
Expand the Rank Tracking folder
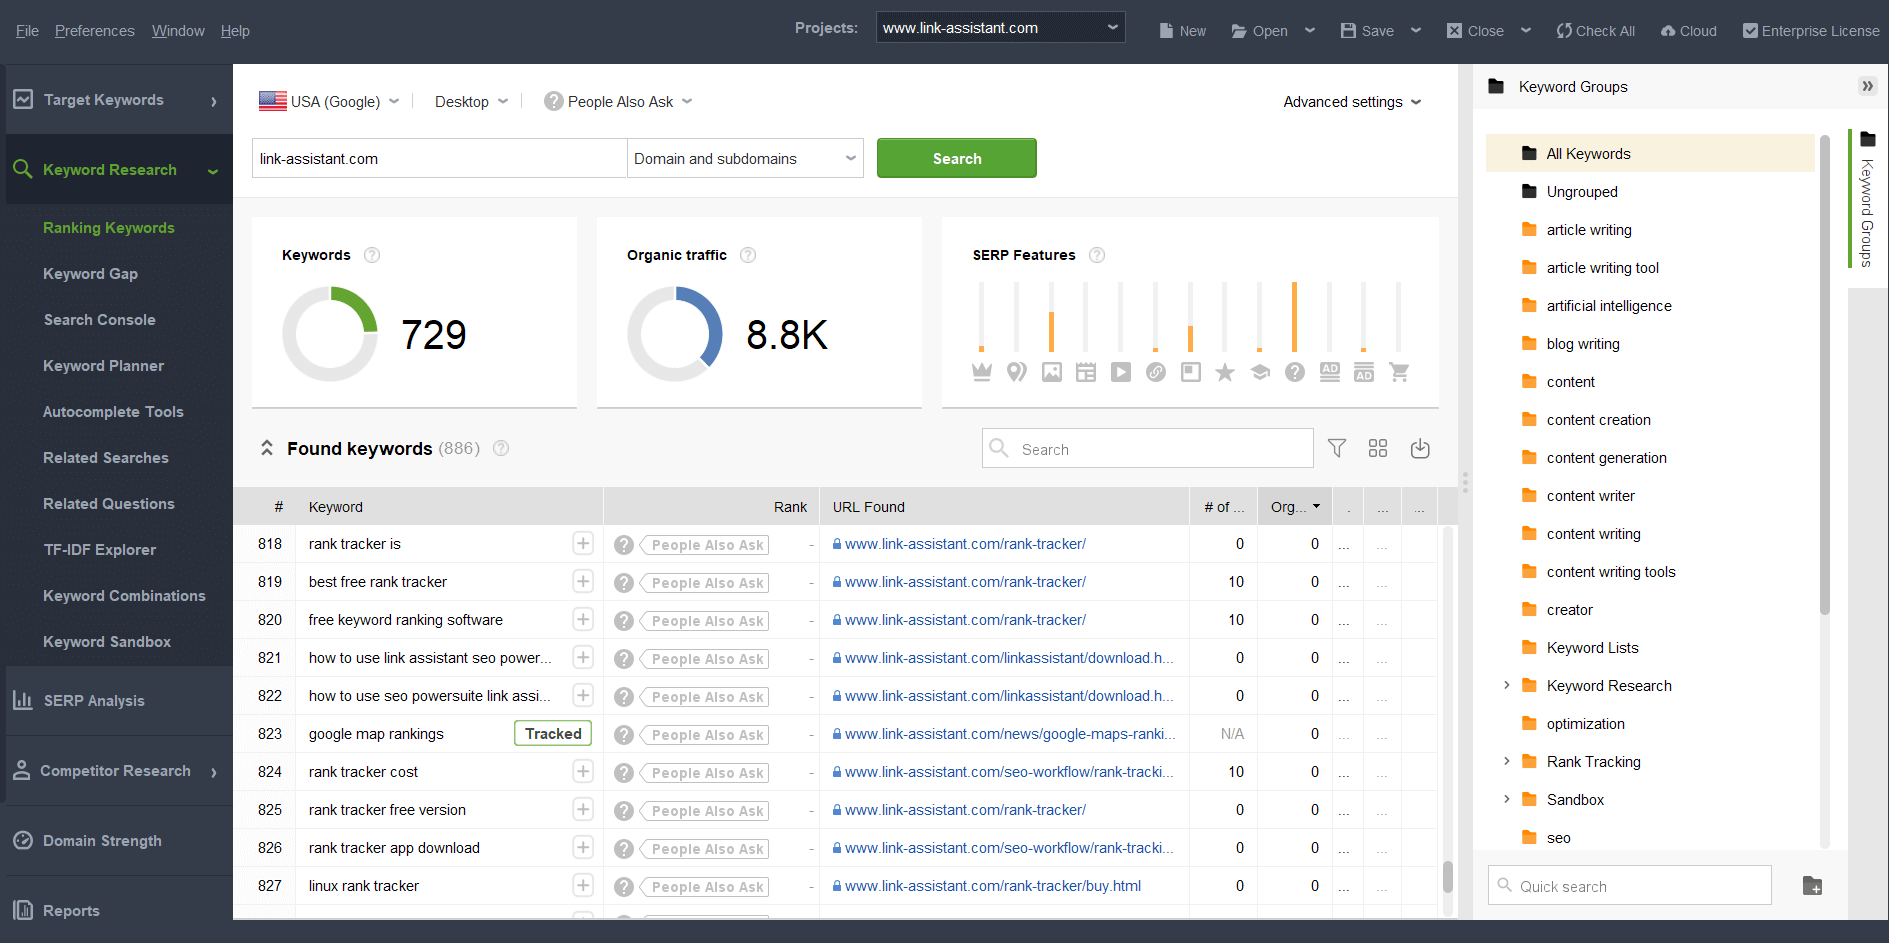(x=1507, y=761)
